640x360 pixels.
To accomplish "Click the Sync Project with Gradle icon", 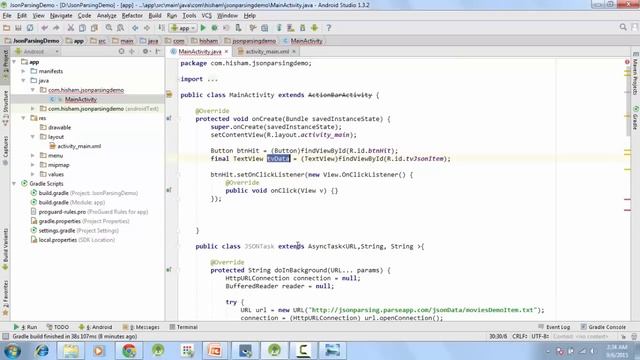I will pyautogui.click(x=279, y=28).
